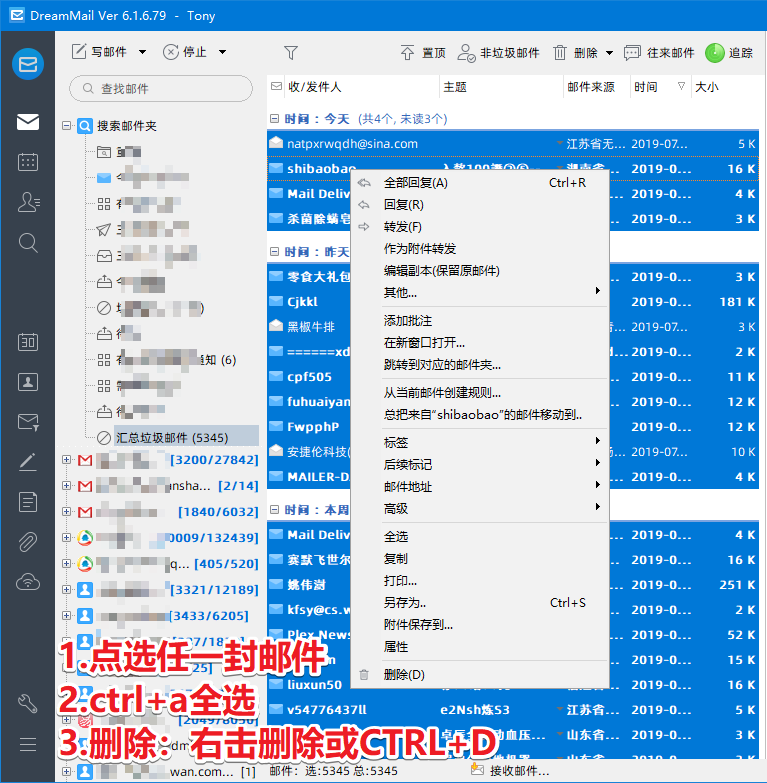The width and height of the screenshot is (767, 783).
Task: Click the 置顶 pin-to-top button
Action: click(423, 52)
